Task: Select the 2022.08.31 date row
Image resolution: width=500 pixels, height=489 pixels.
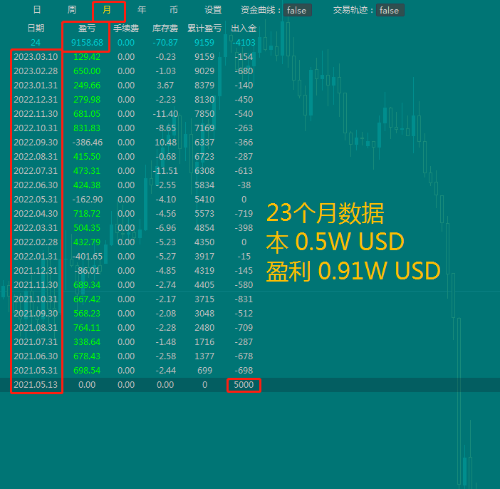Action: (x=36, y=157)
